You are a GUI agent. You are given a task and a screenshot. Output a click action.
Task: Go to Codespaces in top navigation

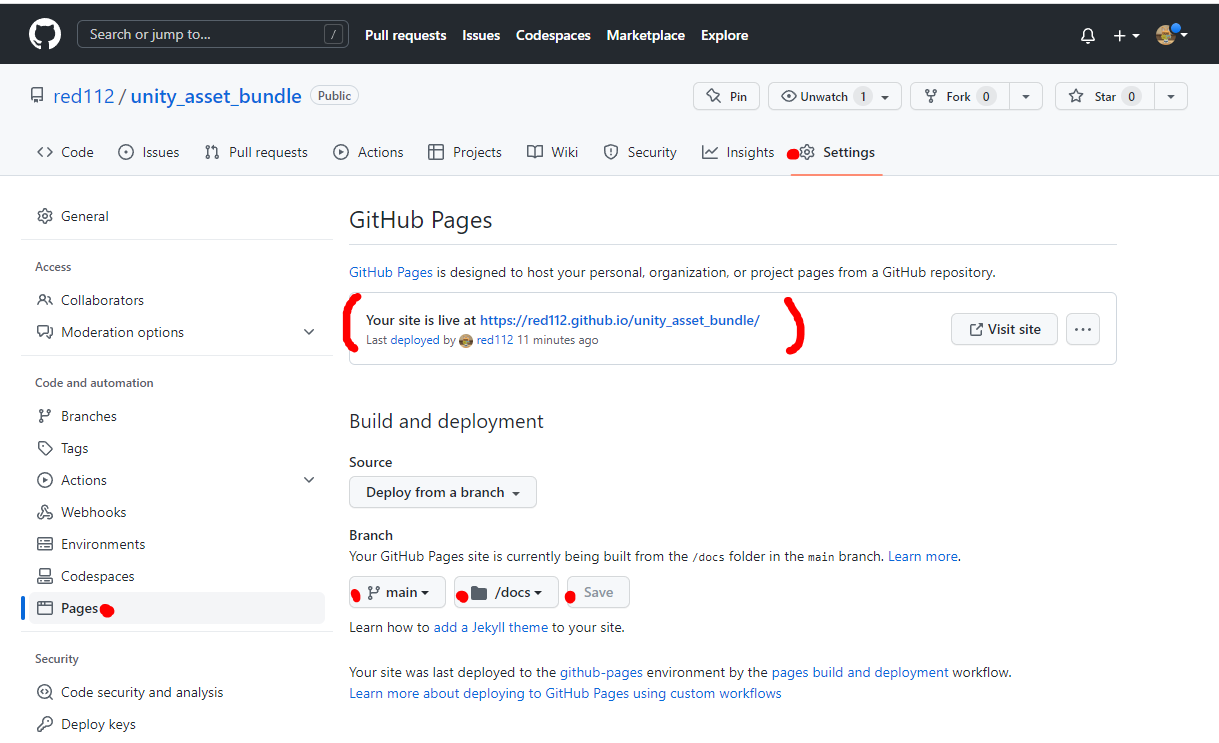click(553, 35)
